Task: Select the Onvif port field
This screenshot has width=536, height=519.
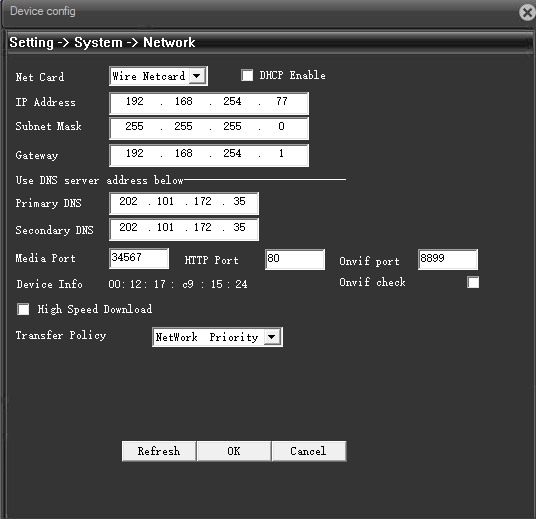Action: tap(448, 260)
